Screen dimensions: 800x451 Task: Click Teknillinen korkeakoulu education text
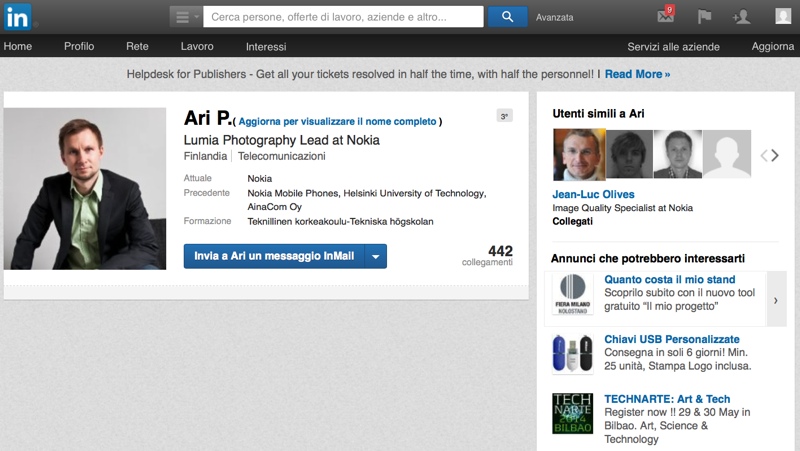(x=340, y=221)
